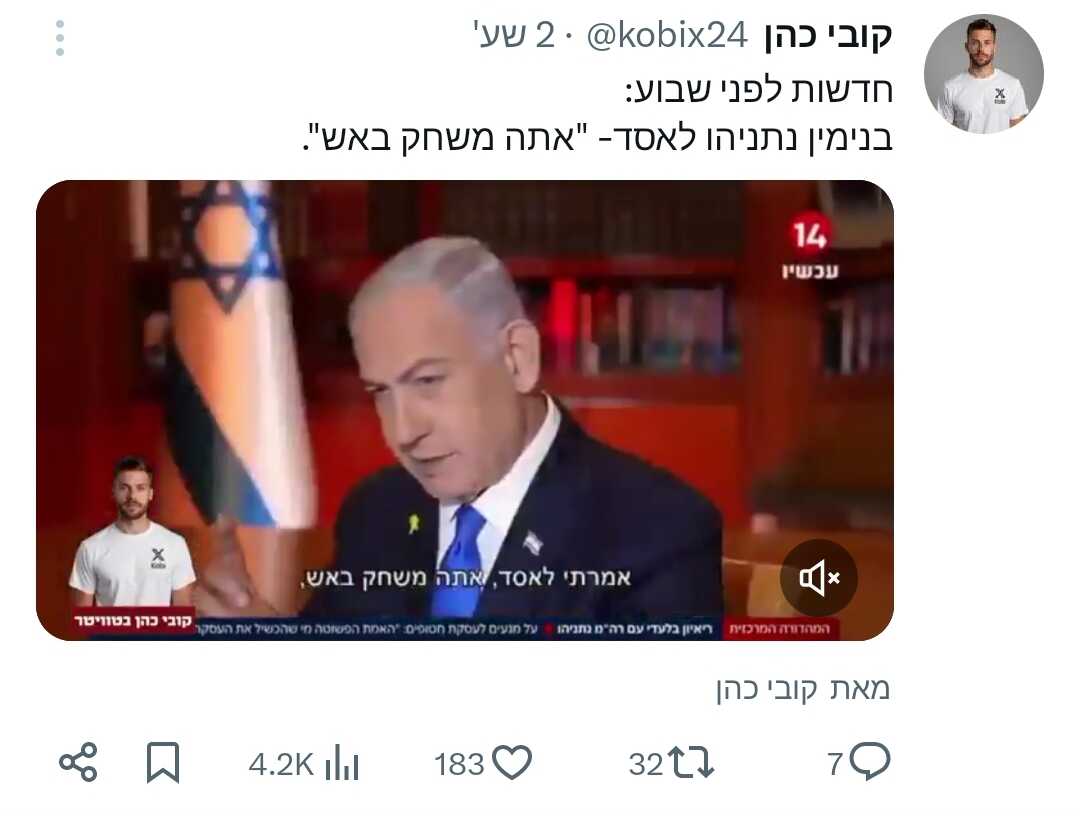Viewport: 1080px width, 816px height.
Task: Tap the share icon
Action: (x=78, y=762)
